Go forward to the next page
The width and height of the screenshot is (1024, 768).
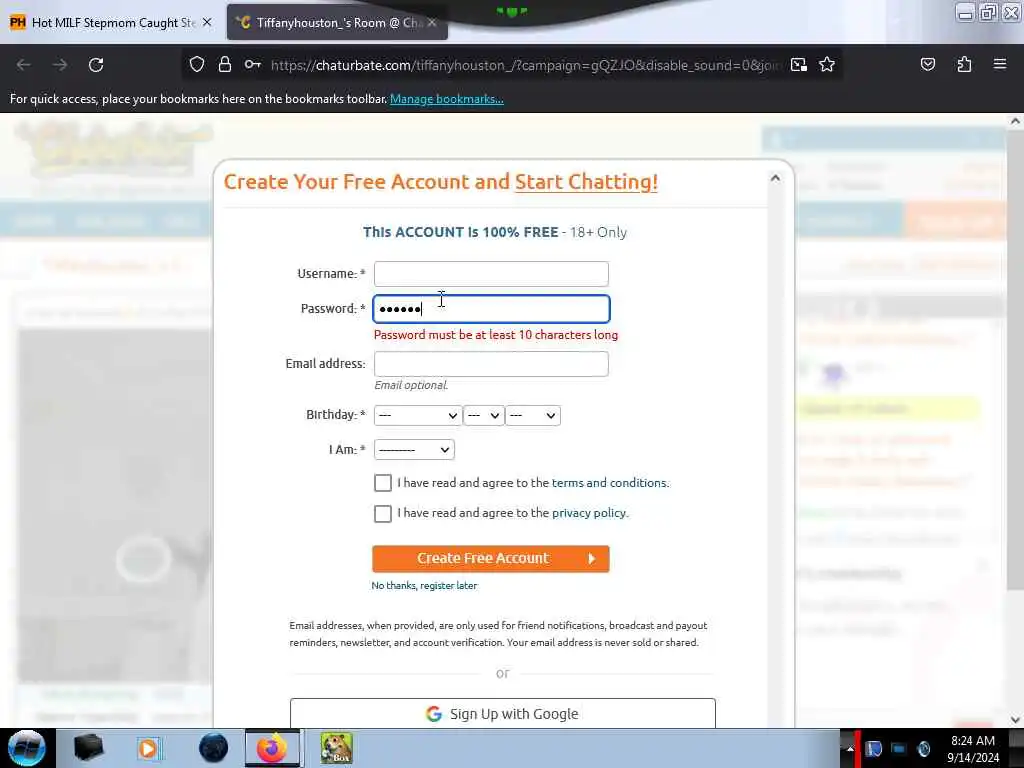[x=60, y=65]
